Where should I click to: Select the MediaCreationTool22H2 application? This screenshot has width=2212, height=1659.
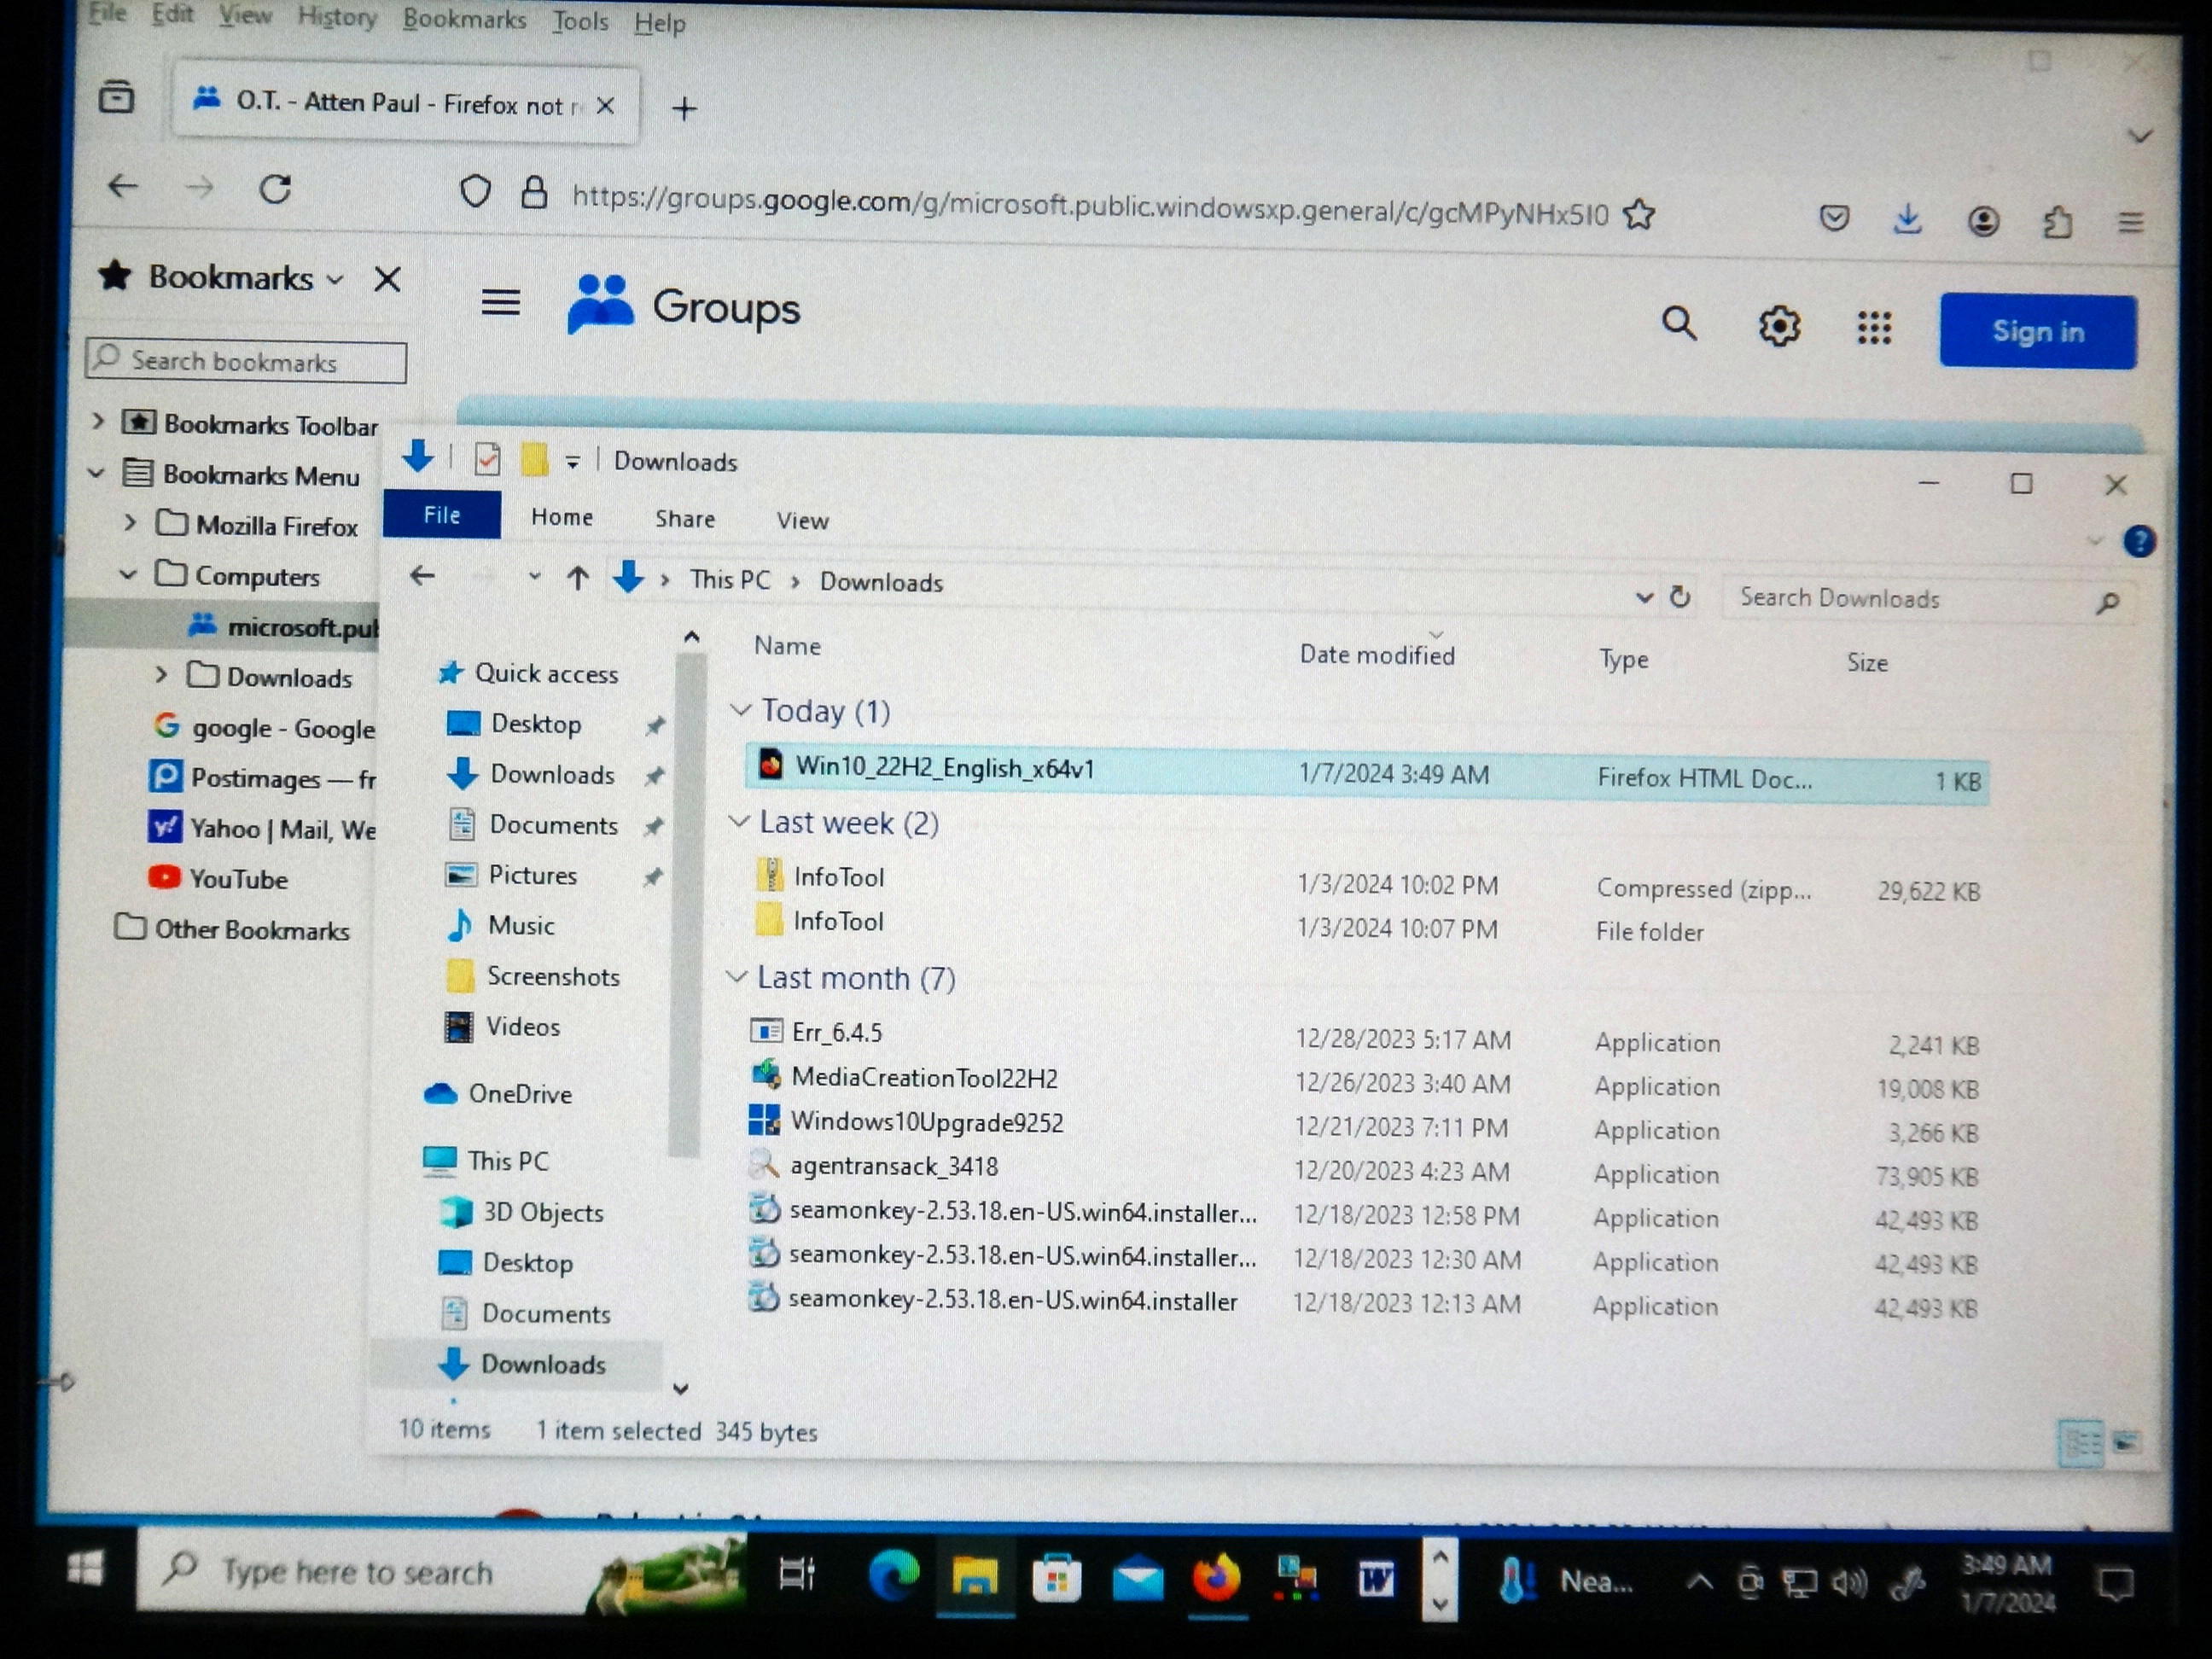coord(924,1078)
